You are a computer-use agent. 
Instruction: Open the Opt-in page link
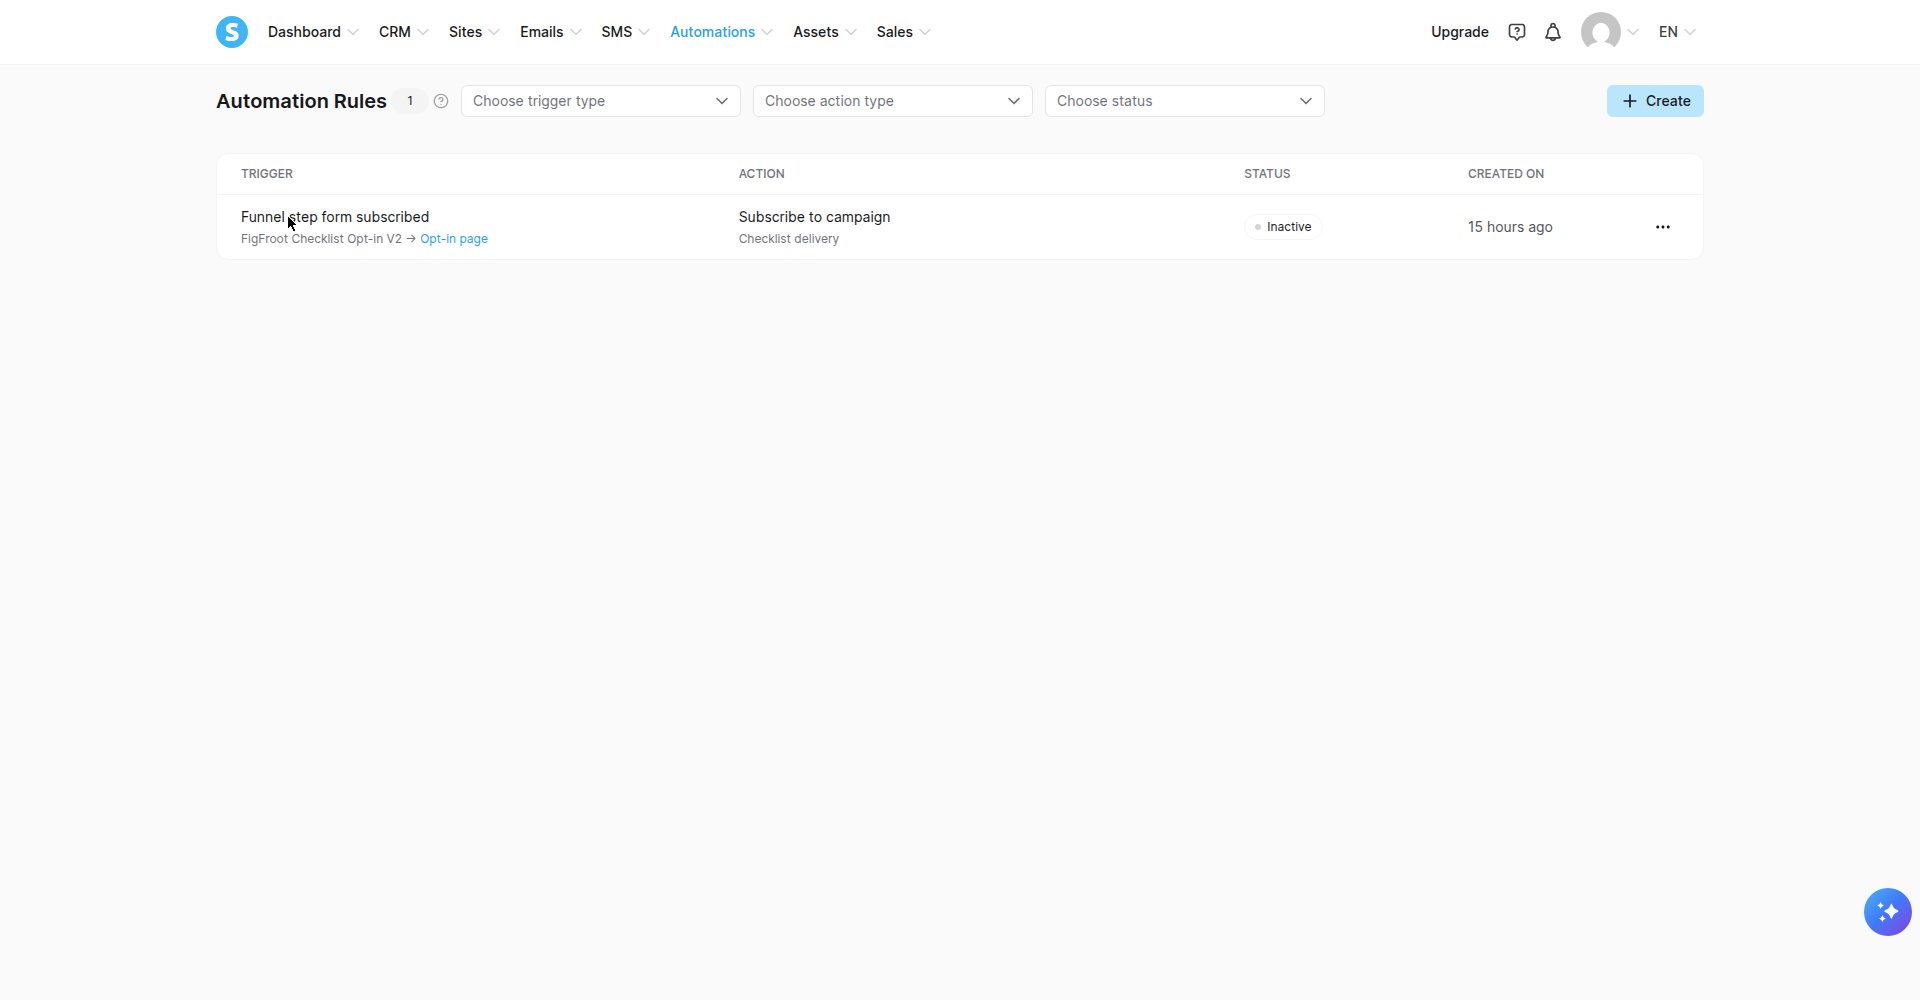[454, 239]
